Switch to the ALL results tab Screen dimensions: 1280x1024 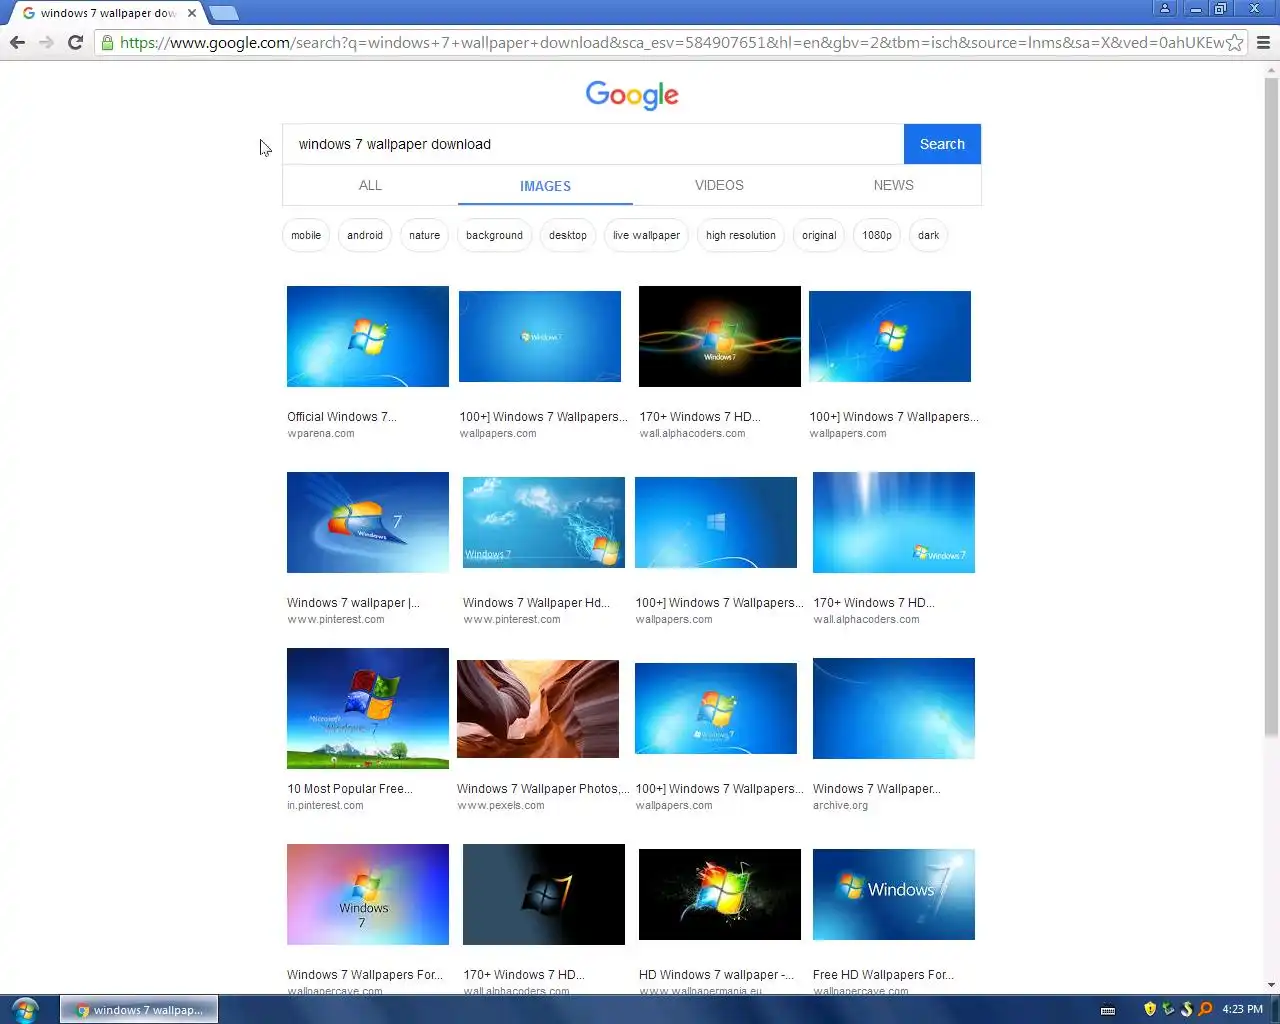pyautogui.click(x=370, y=185)
